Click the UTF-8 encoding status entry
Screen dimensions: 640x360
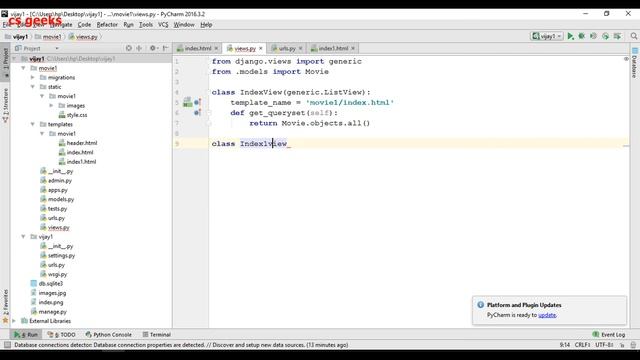604,345
